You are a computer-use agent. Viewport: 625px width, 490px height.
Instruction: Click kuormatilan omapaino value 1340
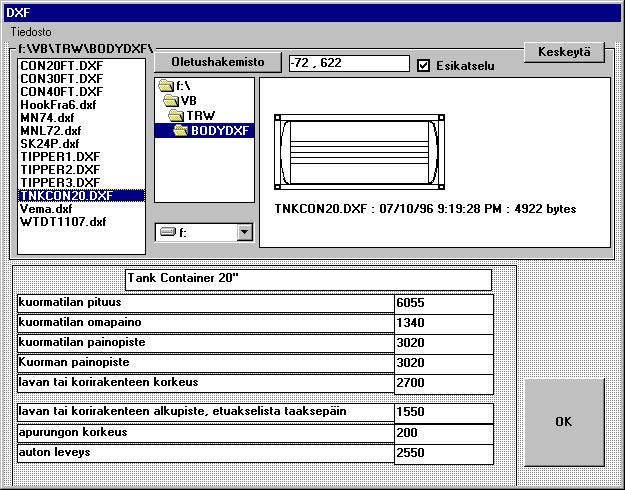click(444, 323)
